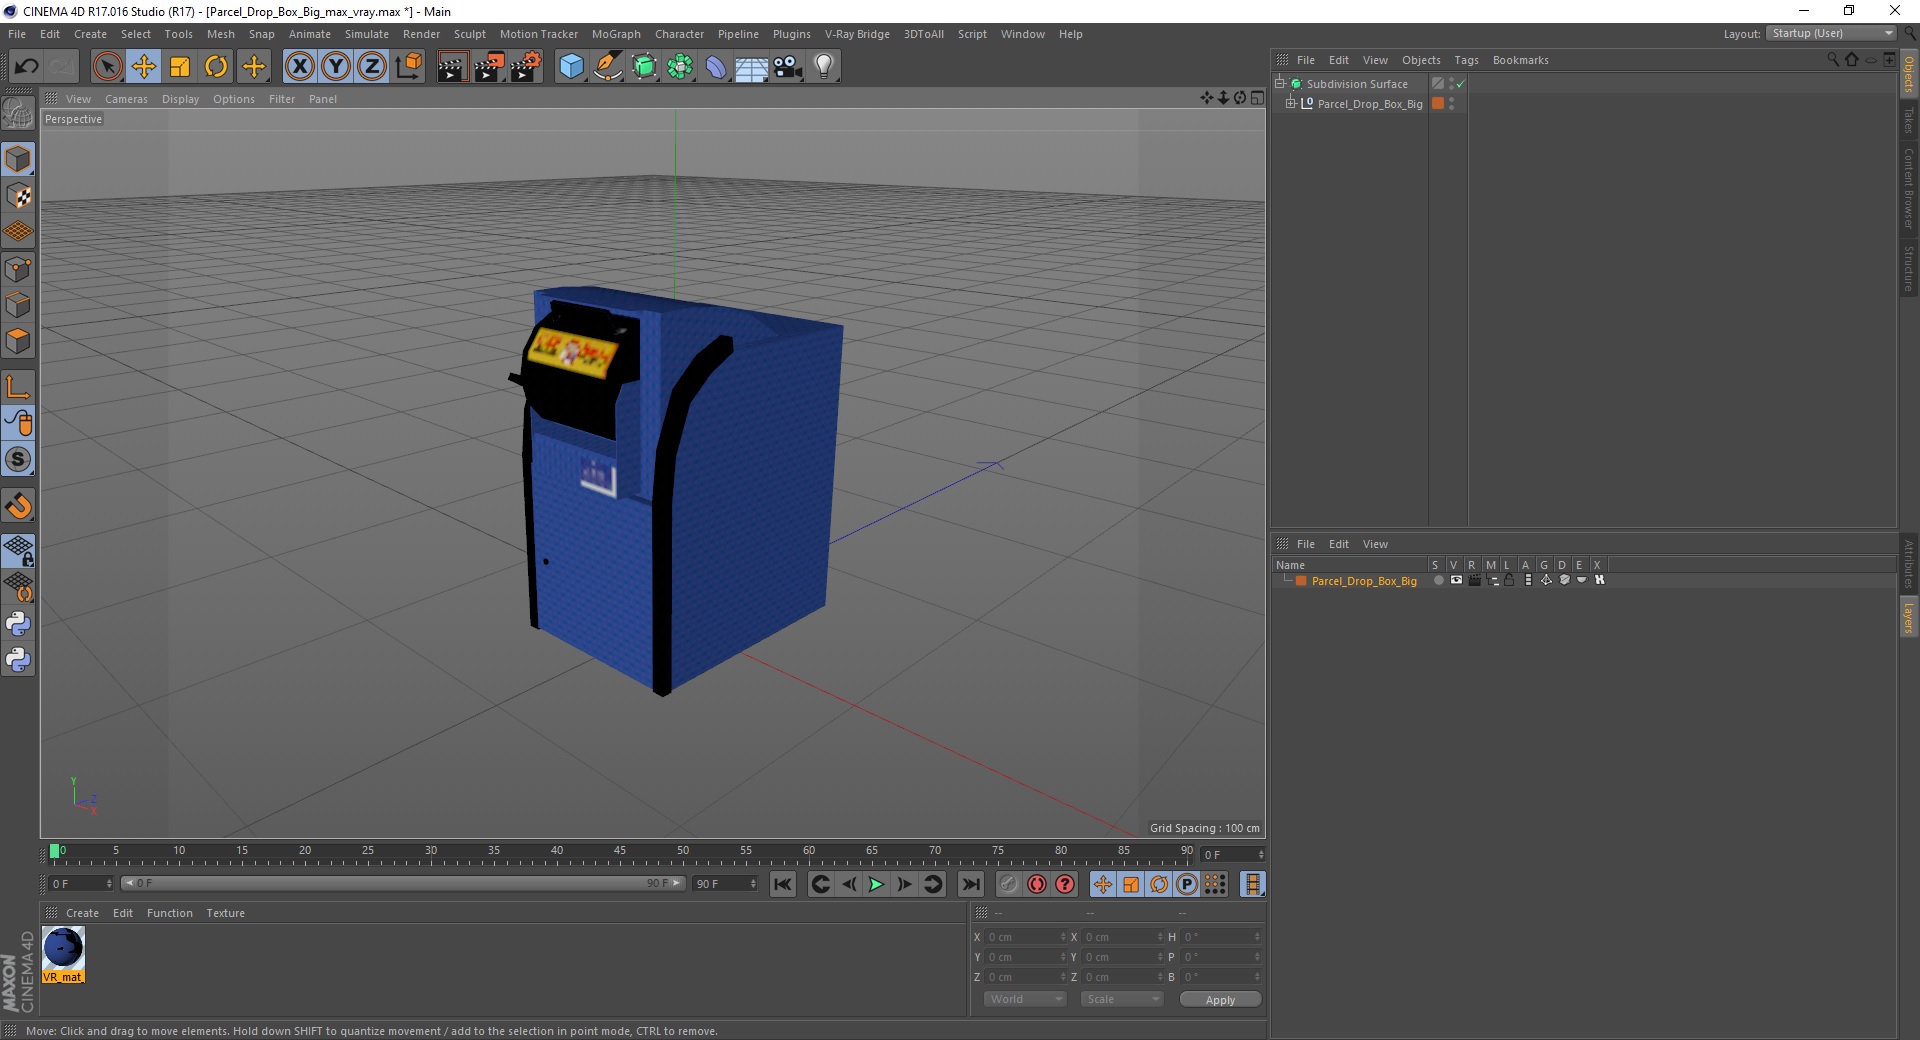Open the MoGraph menu

tap(616, 34)
